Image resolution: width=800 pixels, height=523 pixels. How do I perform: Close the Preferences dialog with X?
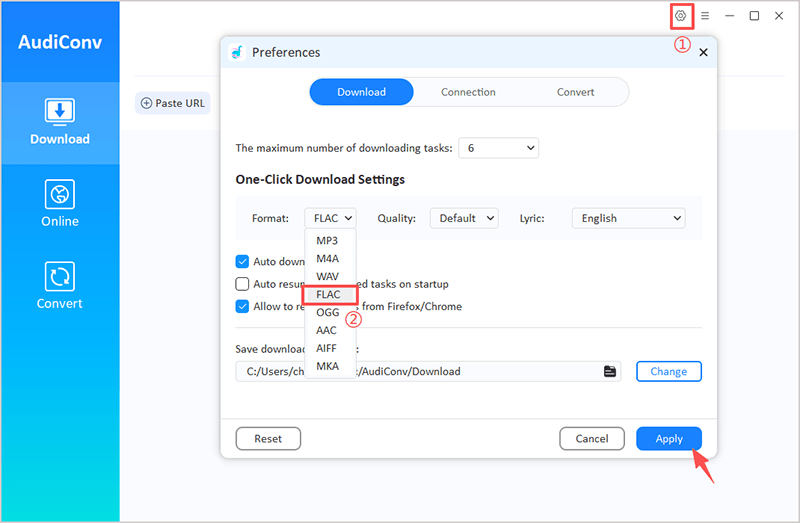pos(703,53)
